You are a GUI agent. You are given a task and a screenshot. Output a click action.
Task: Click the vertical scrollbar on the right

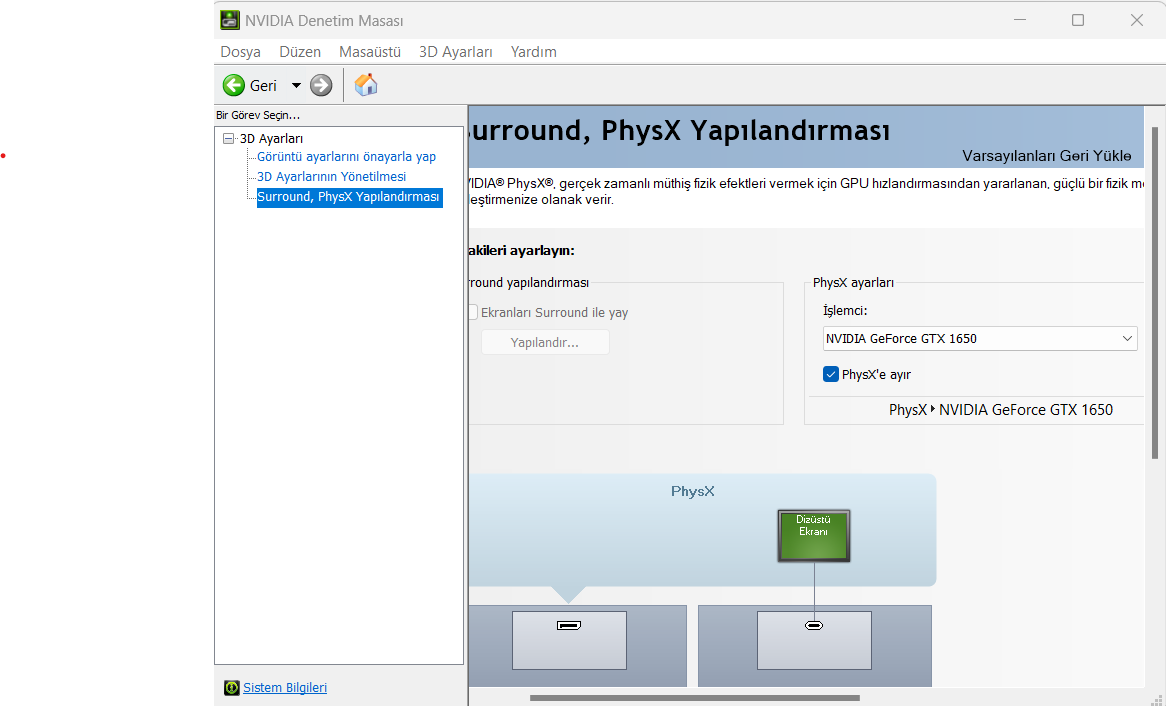coord(1154,293)
